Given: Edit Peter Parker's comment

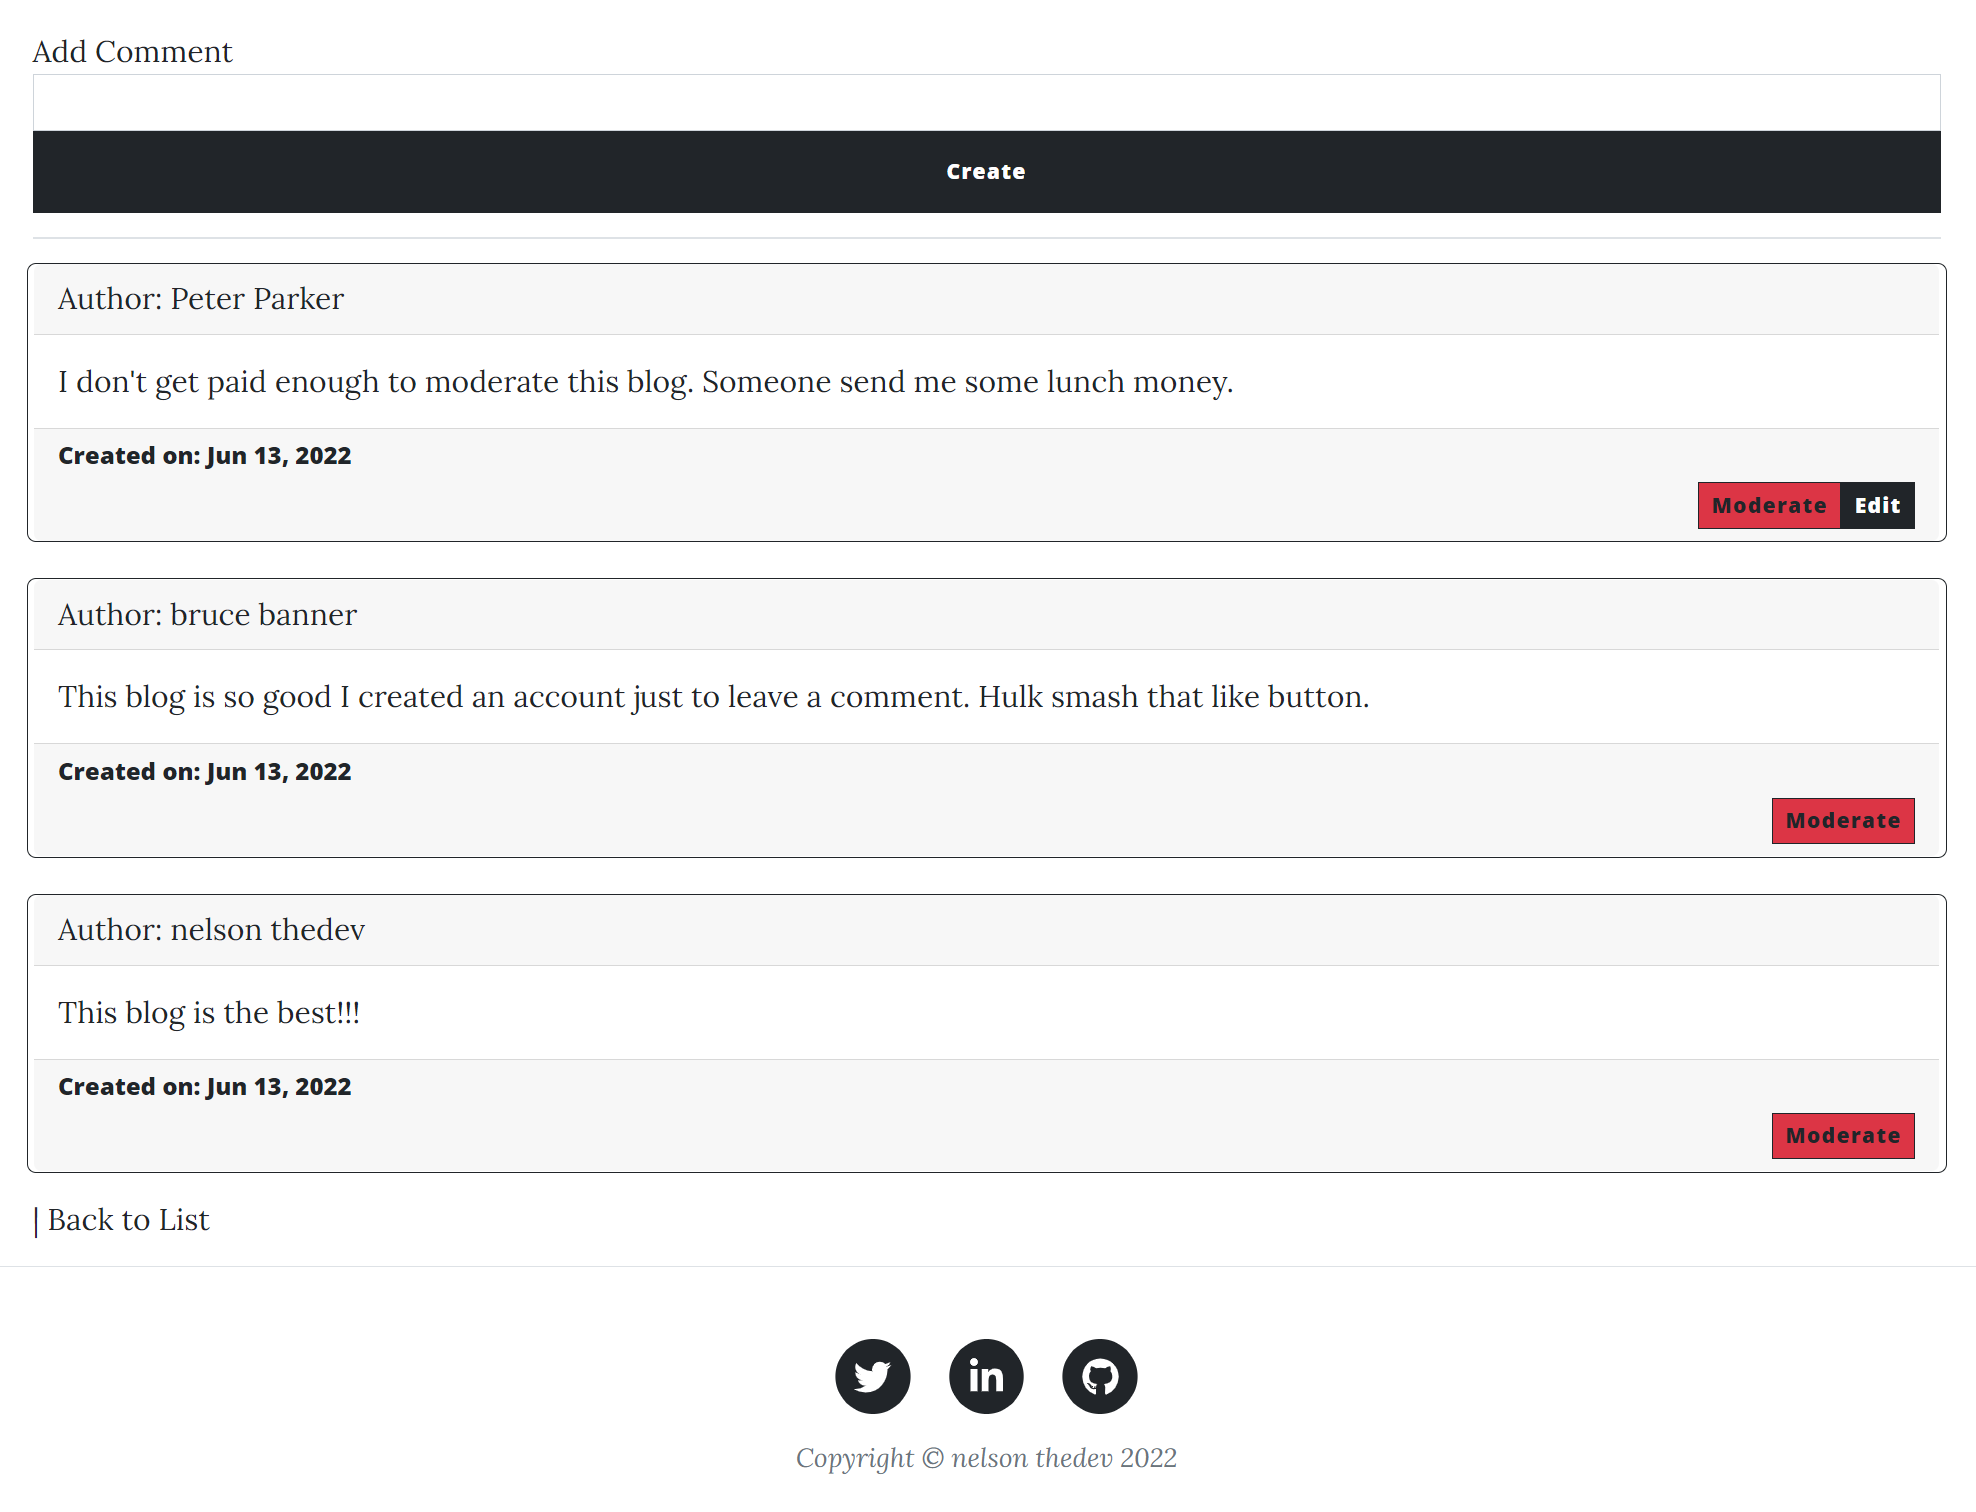Looking at the screenshot, I should pyautogui.click(x=1877, y=505).
